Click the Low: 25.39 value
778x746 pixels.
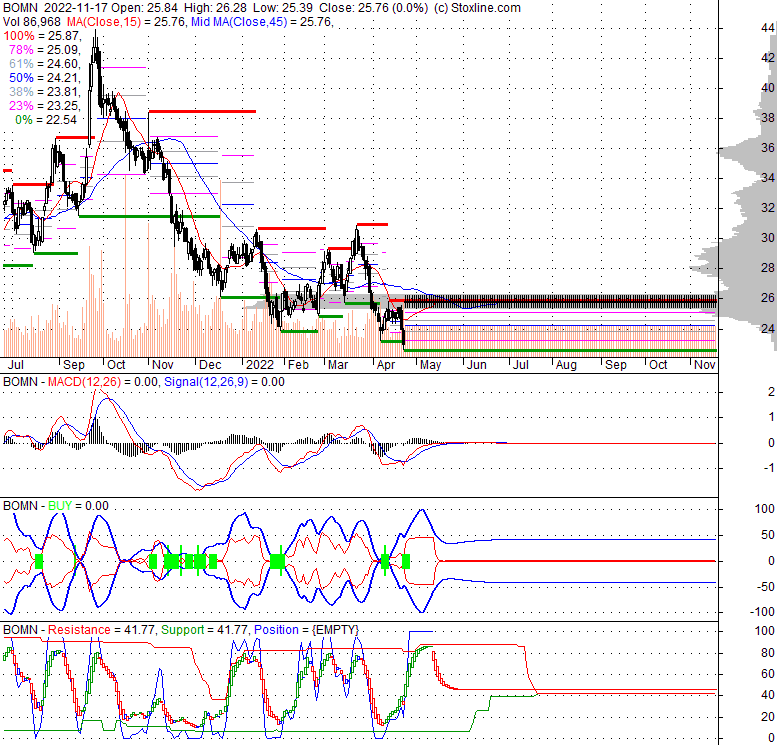click(283, 8)
